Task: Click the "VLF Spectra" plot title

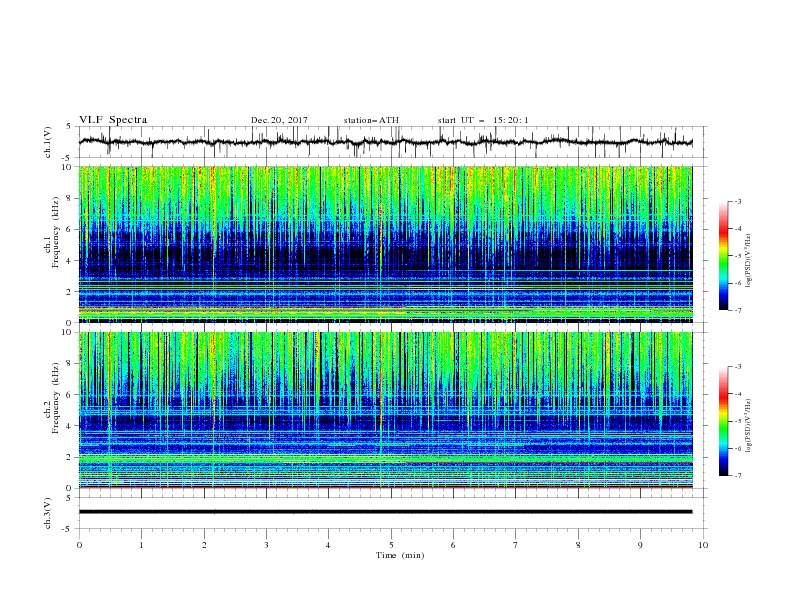Action: tap(113, 120)
